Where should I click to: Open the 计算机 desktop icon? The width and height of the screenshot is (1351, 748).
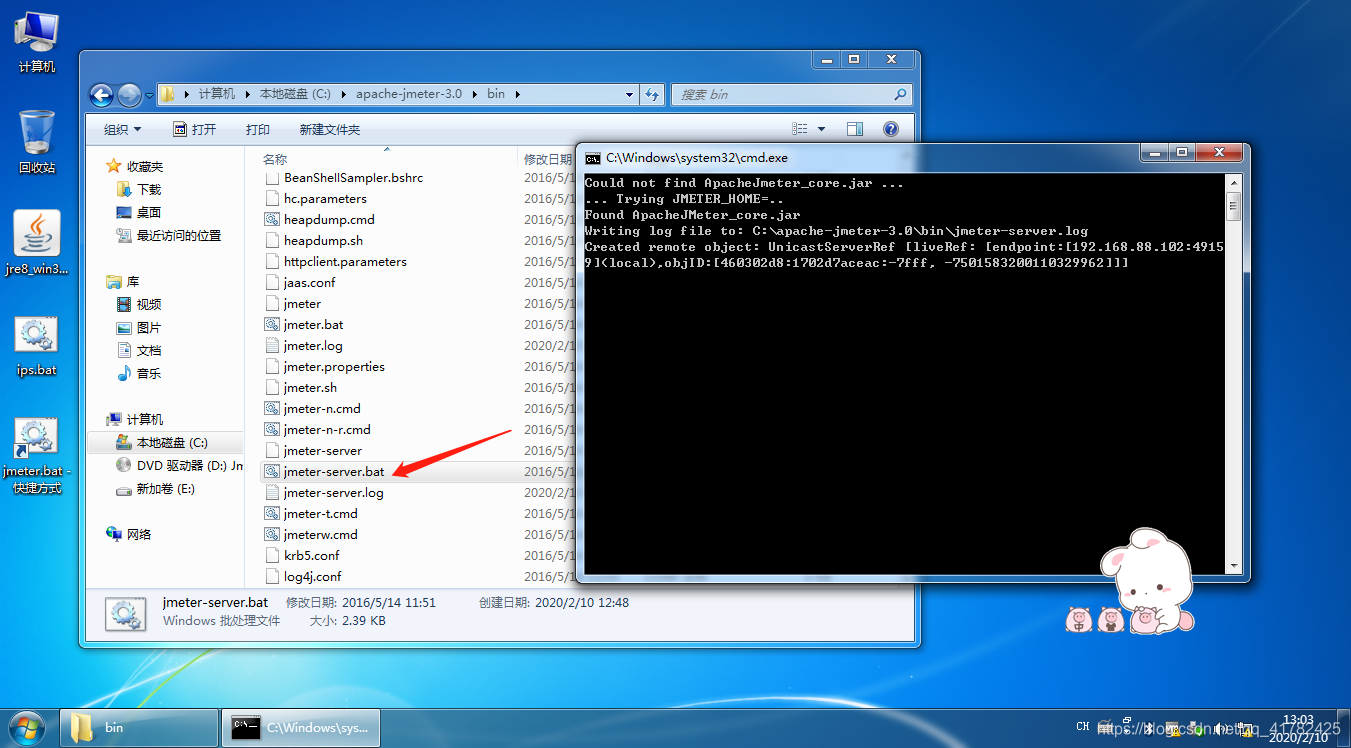click(37, 42)
